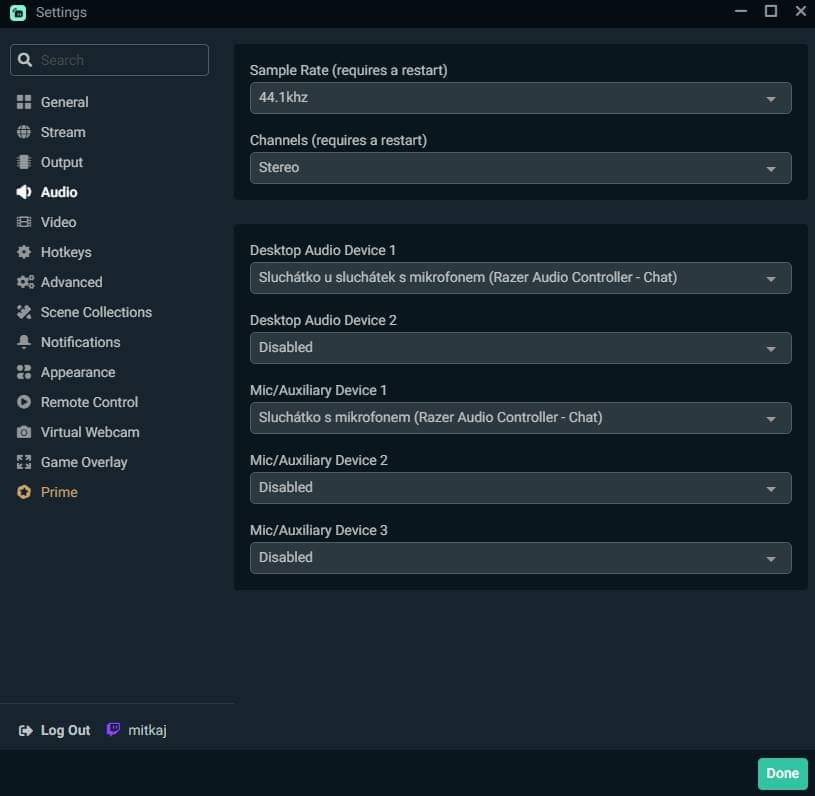Open the Advanced settings section
This screenshot has width=815, height=796.
(x=71, y=282)
